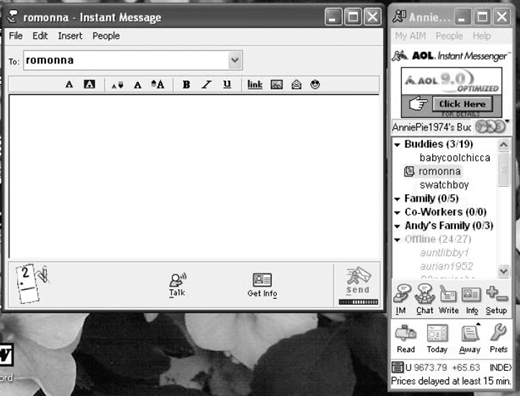Open the Edit menu

[x=40, y=36]
